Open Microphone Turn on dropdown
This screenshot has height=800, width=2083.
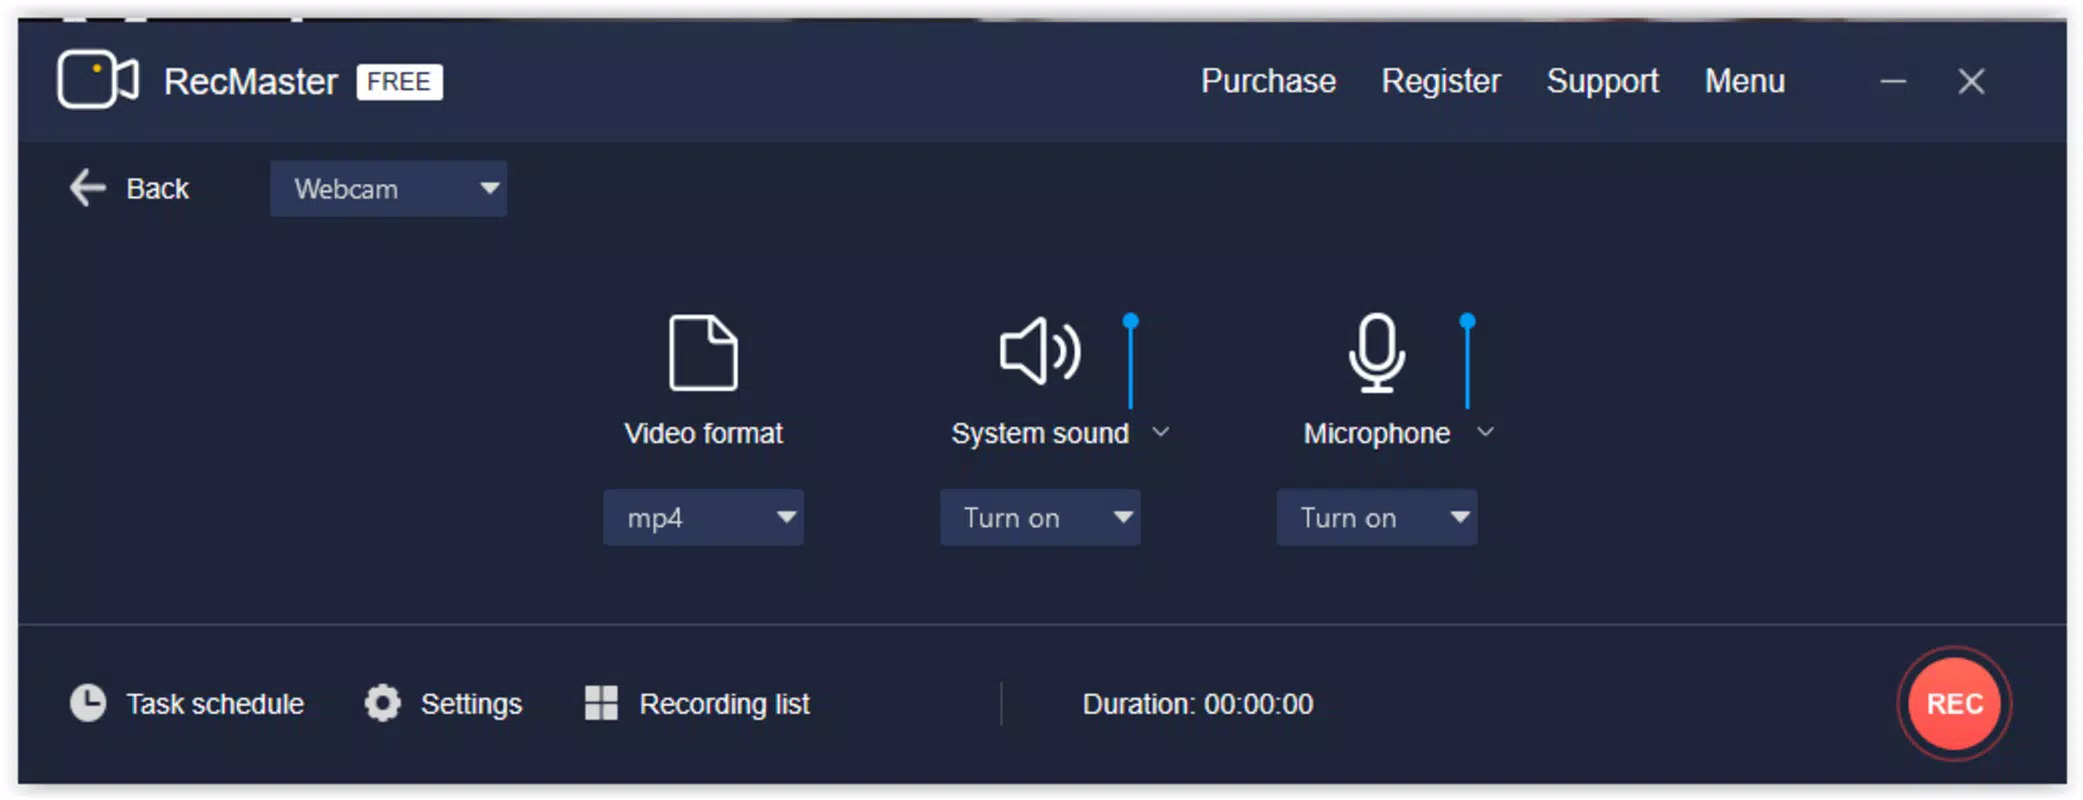pos(1377,517)
